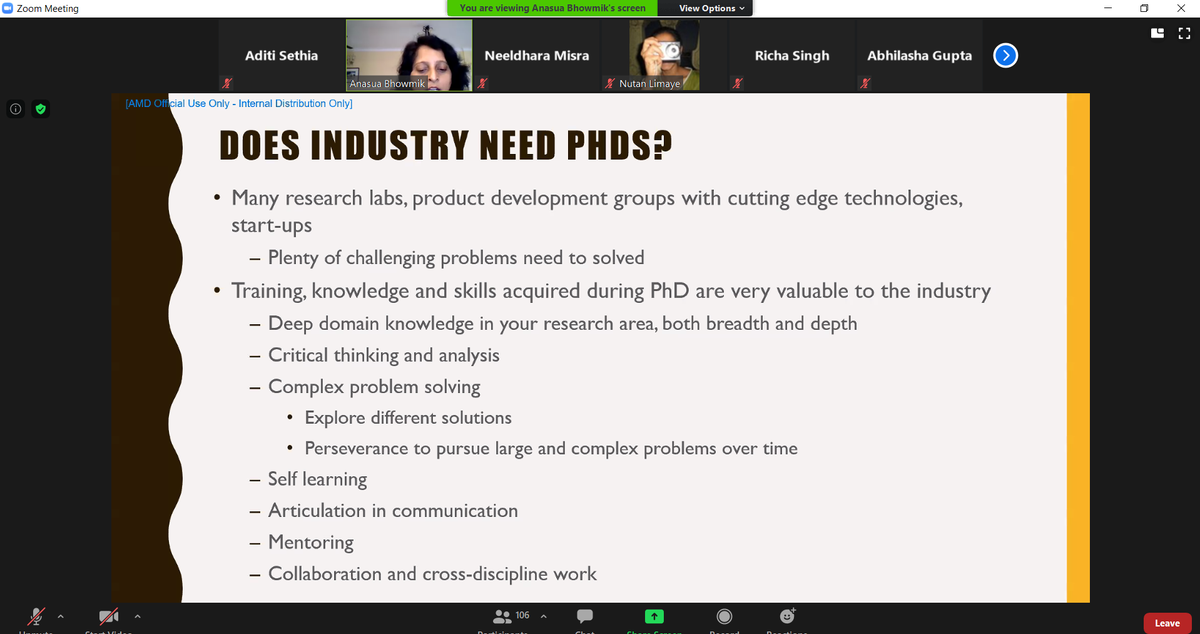The width and height of the screenshot is (1200, 634).
Task: Start video with the camera icon
Action: click(110, 616)
